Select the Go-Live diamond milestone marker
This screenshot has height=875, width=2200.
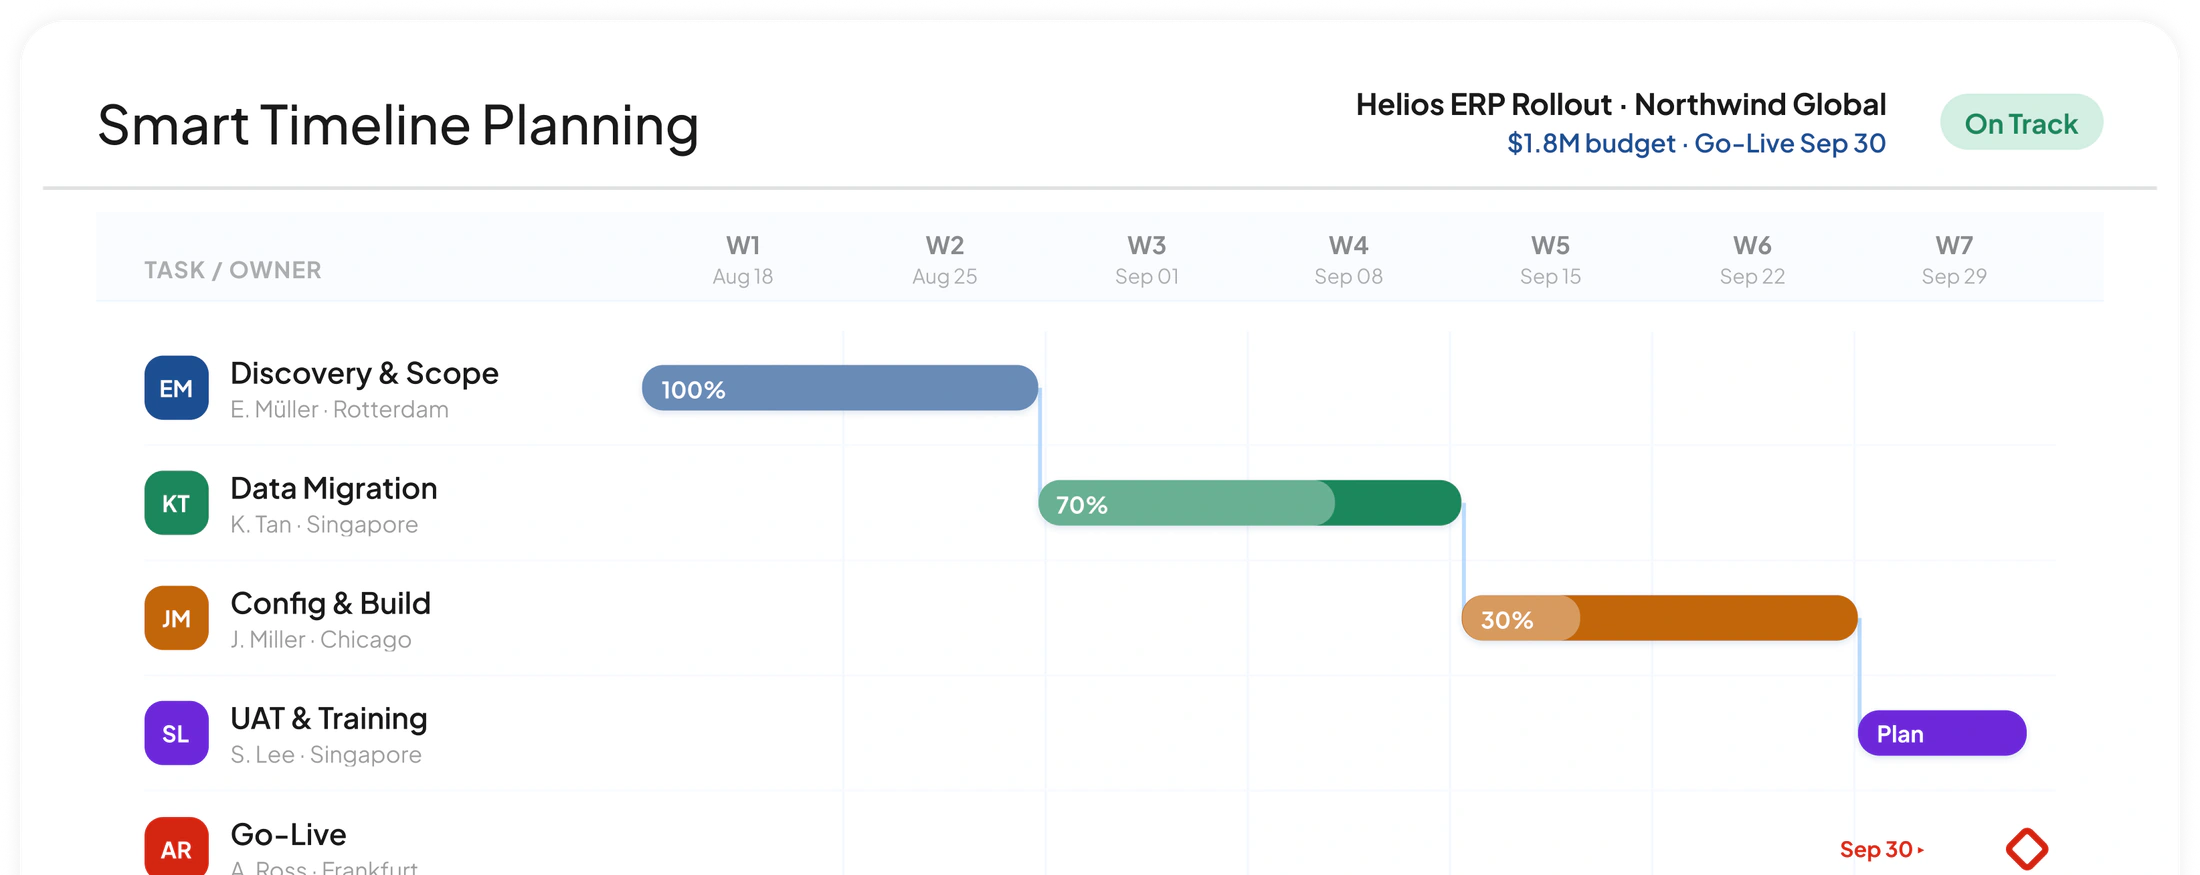click(2027, 849)
